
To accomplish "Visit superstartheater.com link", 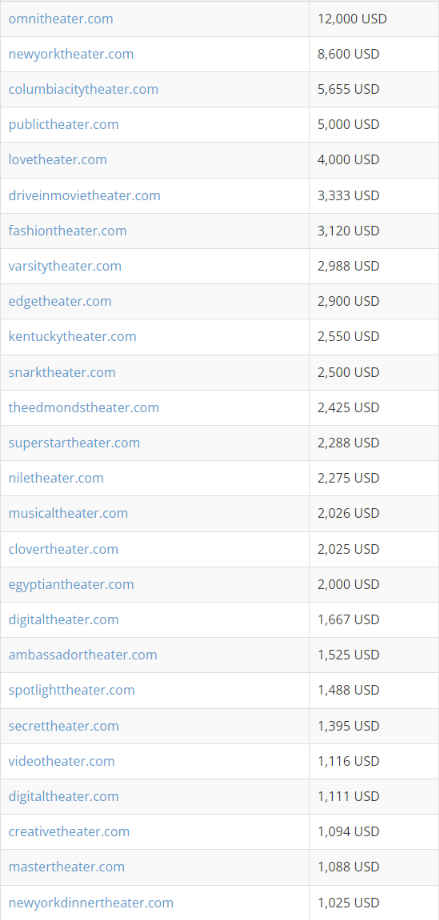I will [74, 442].
